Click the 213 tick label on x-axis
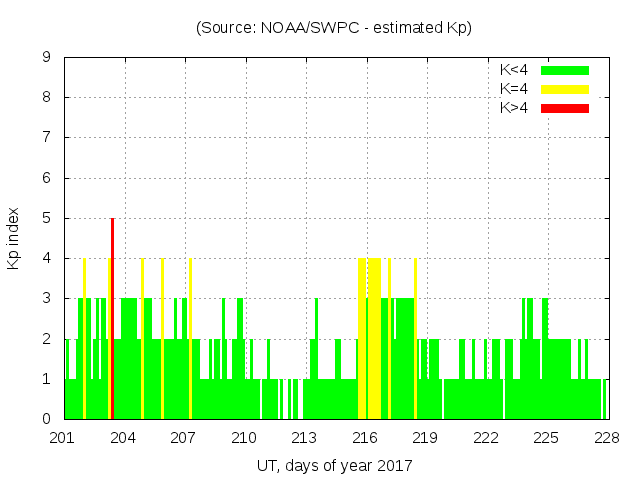 [305, 438]
